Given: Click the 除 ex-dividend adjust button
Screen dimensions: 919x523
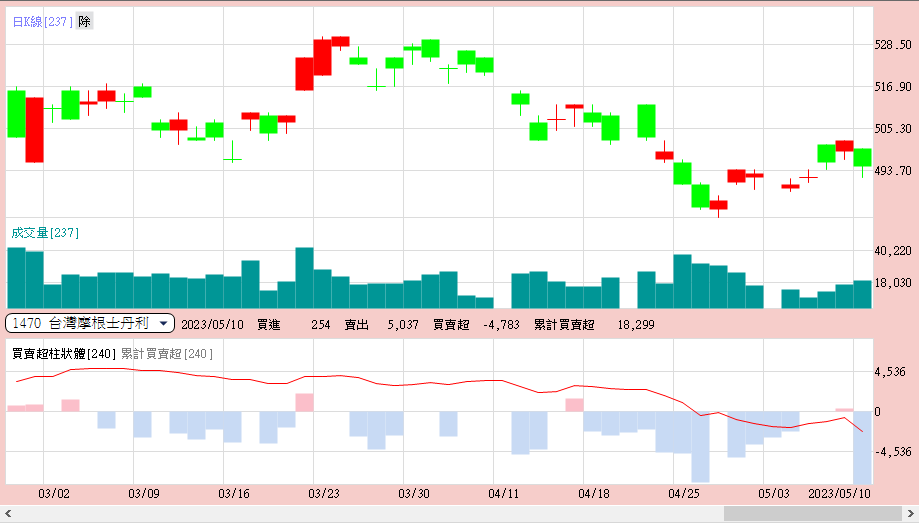Looking at the screenshot, I should click(x=84, y=22).
